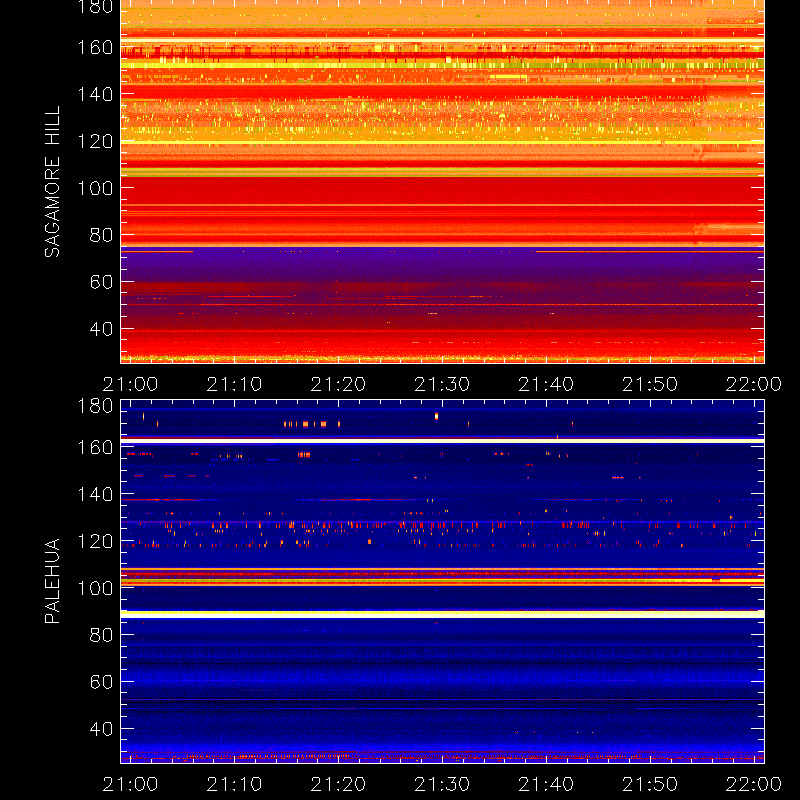Image resolution: width=800 pixels, height=800 pixels.
Task: Select Sagamore Hill plot's 100 frequency tick label
Action: pyautogui.click(x=95, y=188)
